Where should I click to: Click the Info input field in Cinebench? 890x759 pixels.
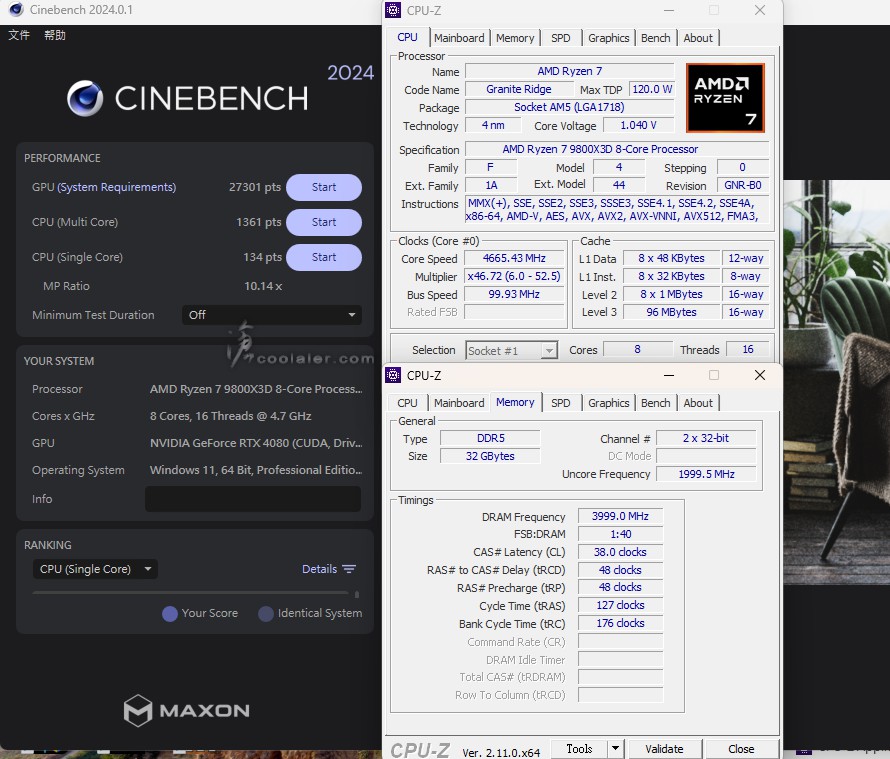pos(253,499)
